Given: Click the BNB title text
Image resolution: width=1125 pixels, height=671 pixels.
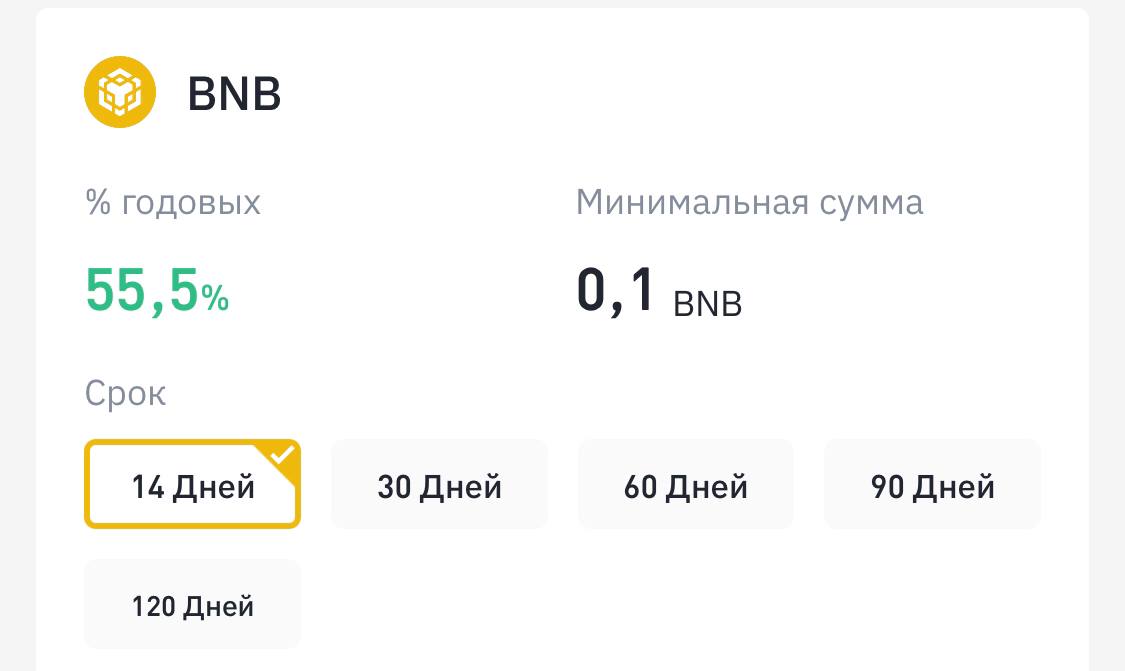Looking at the screenshot, I should [x=234, y=94].
